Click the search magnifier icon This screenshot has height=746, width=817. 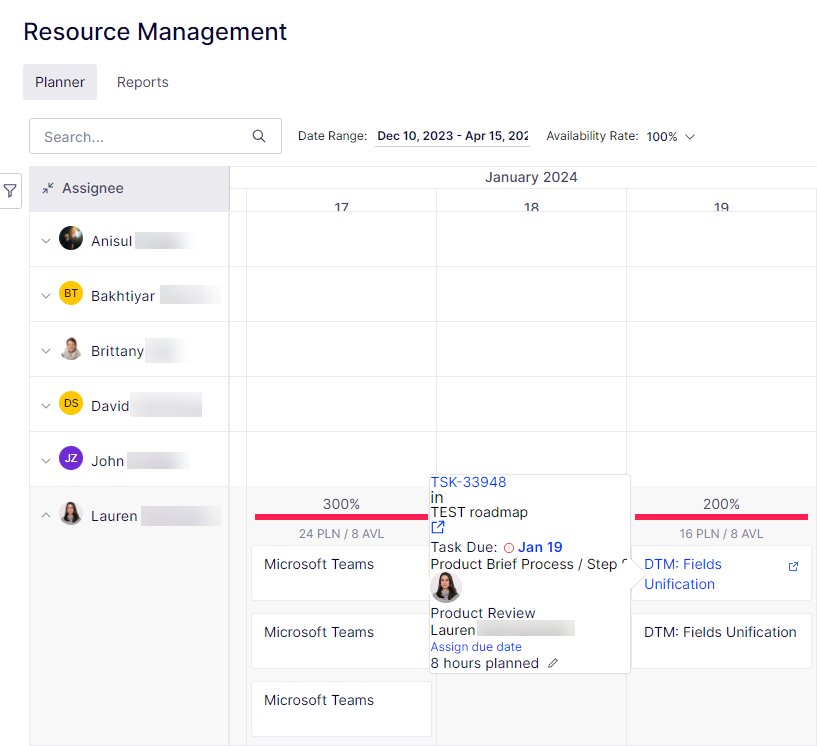click(x=259, y=136)
